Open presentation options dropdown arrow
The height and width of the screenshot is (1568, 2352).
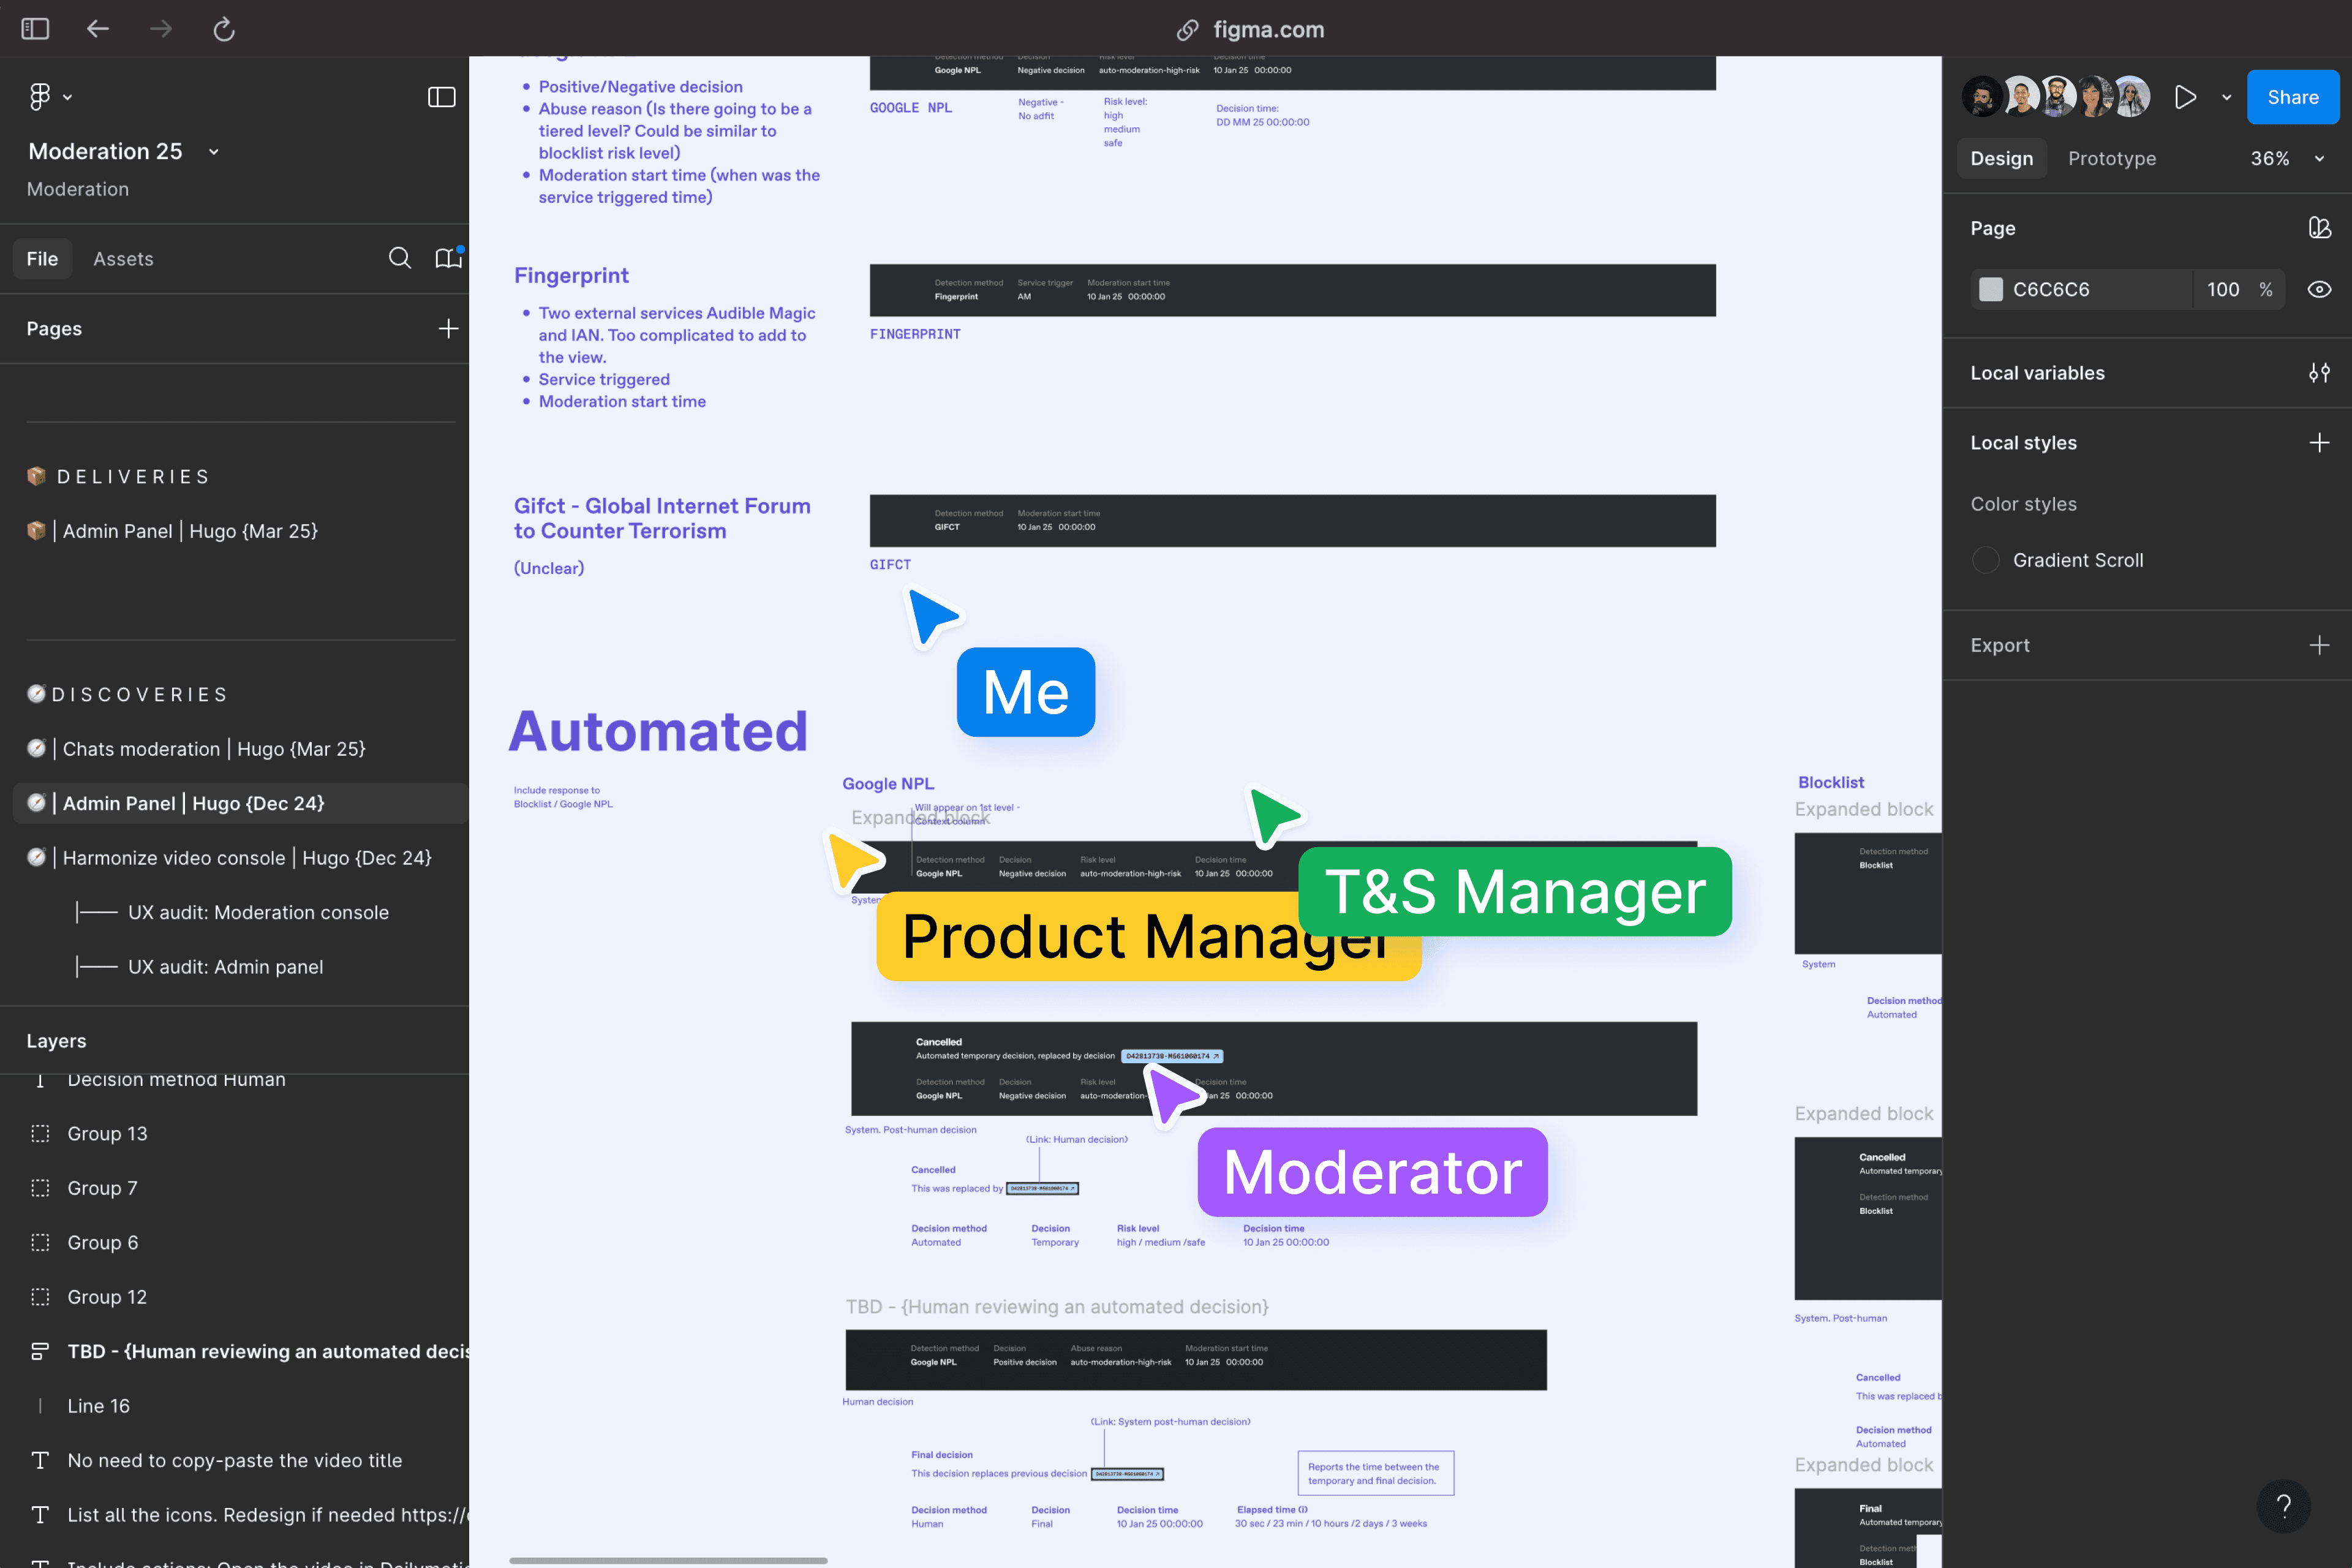[2227, 97]
